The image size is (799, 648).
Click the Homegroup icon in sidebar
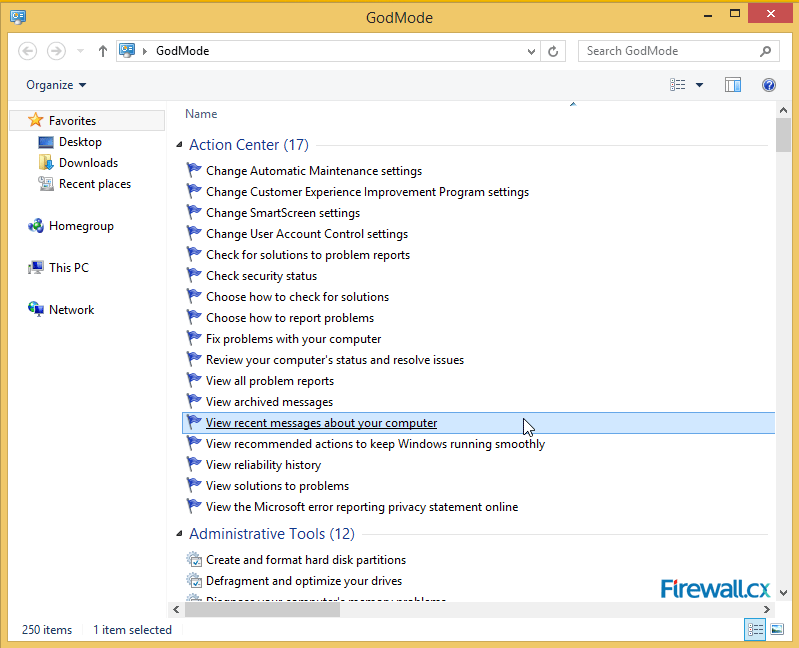click(x=36, y=226)
